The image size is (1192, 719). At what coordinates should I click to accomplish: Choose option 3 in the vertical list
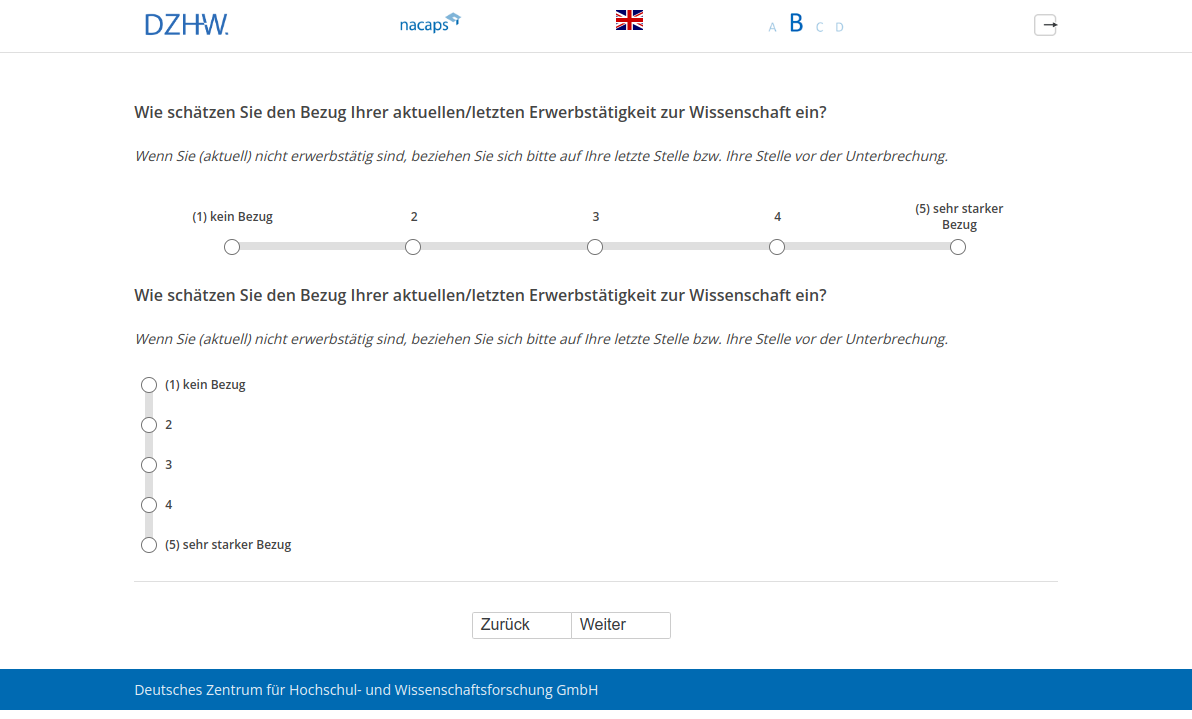pyautogui.click(x=149, y=465)
